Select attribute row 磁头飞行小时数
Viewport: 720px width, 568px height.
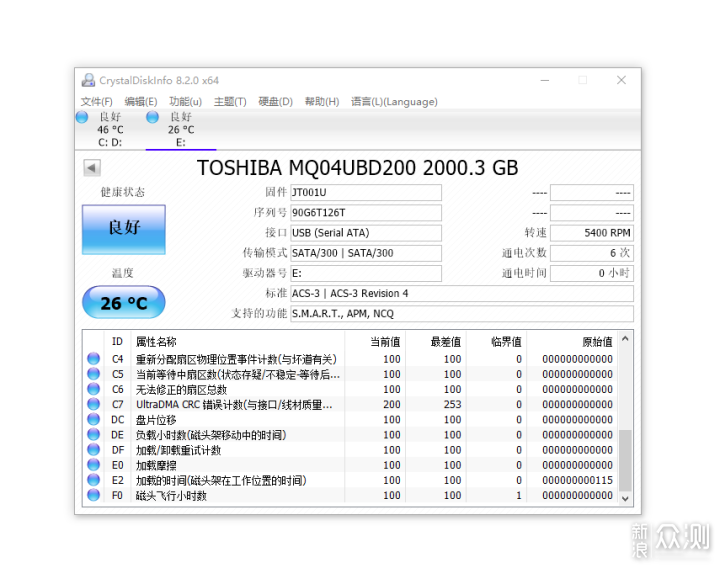(351, 495)
